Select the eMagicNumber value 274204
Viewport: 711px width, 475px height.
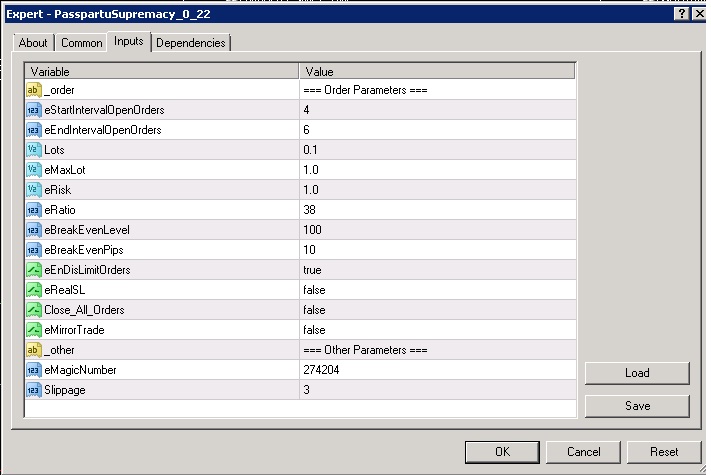(x=438, y=370)
